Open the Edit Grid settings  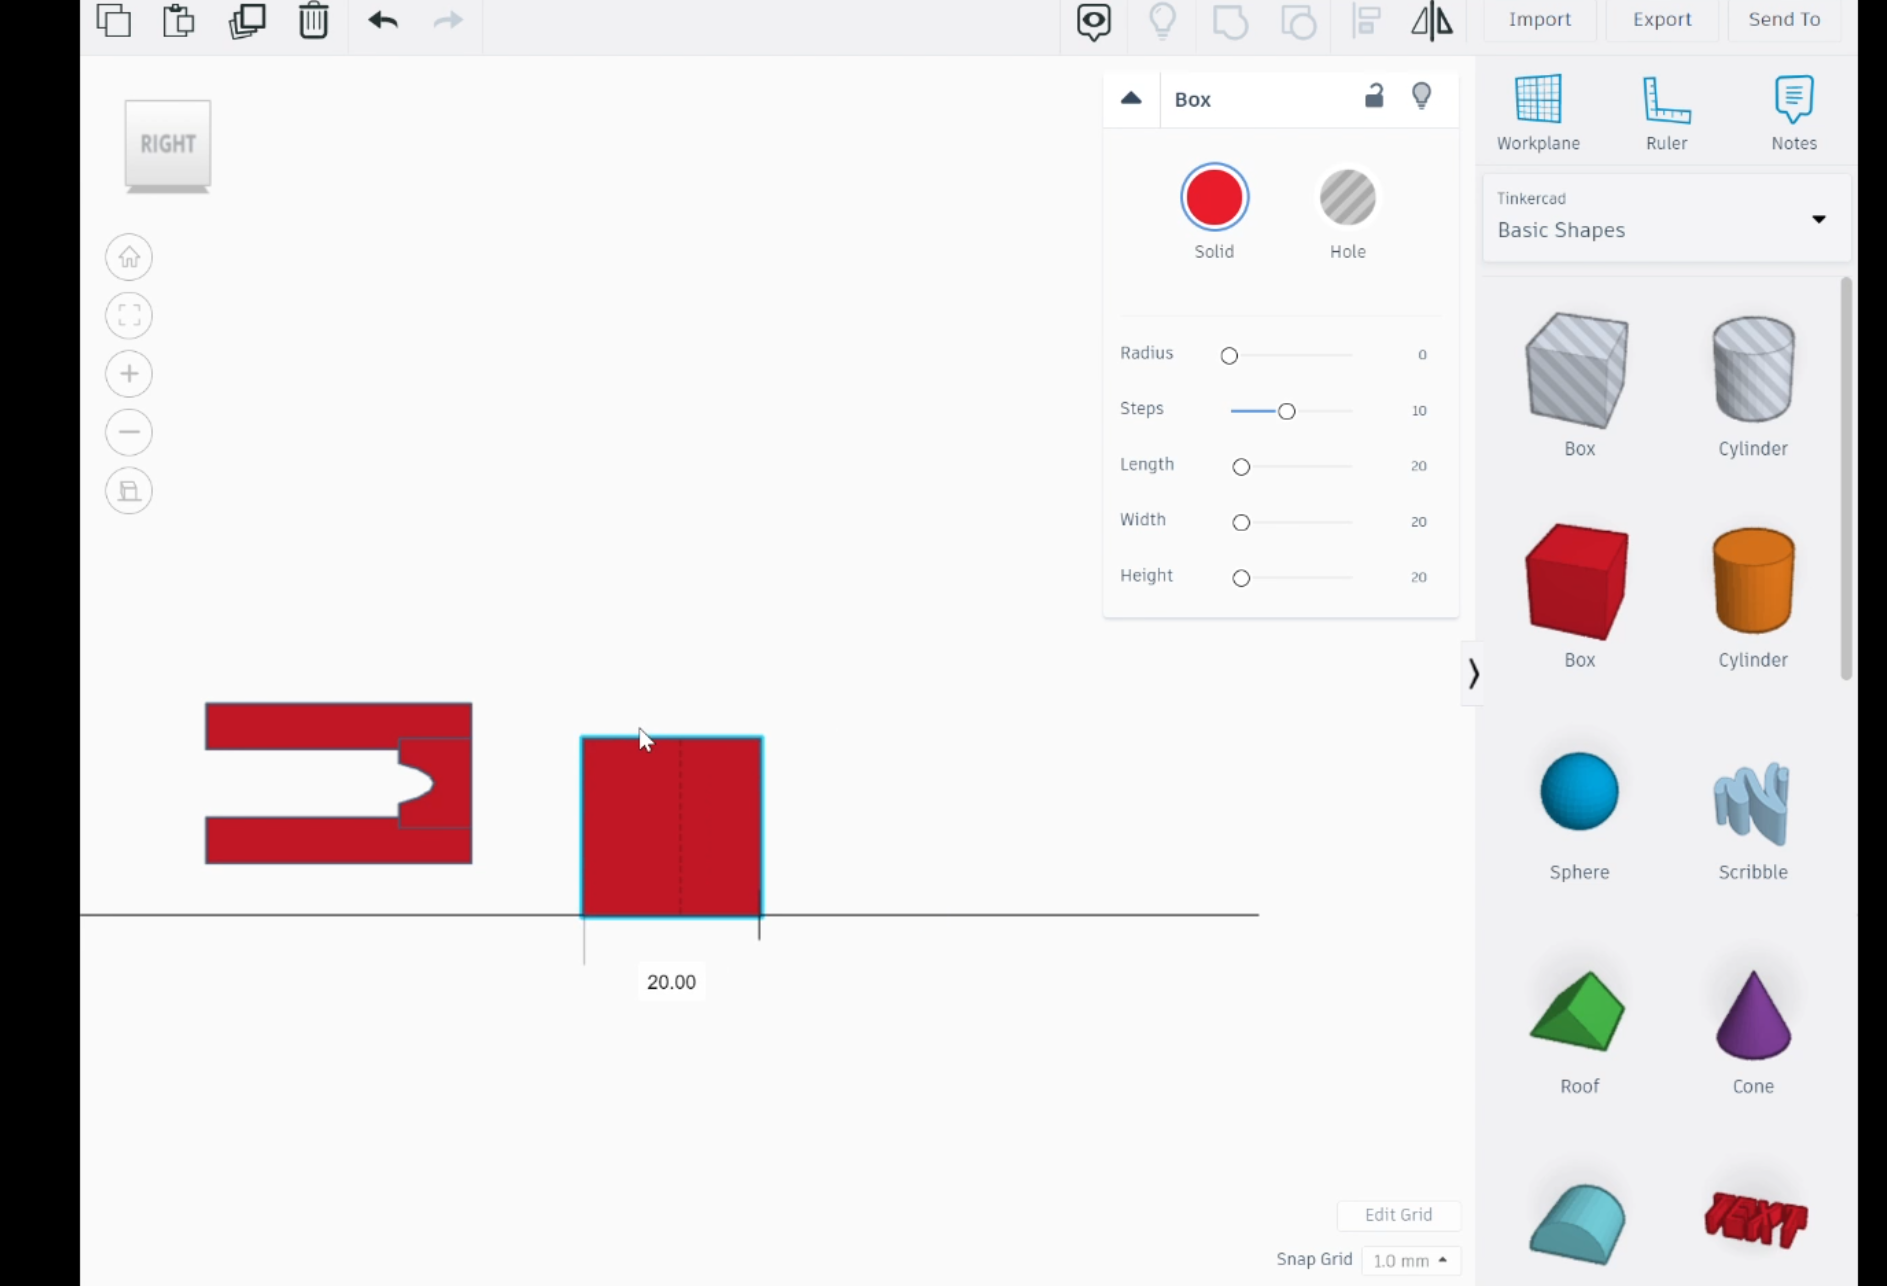1397,1215
